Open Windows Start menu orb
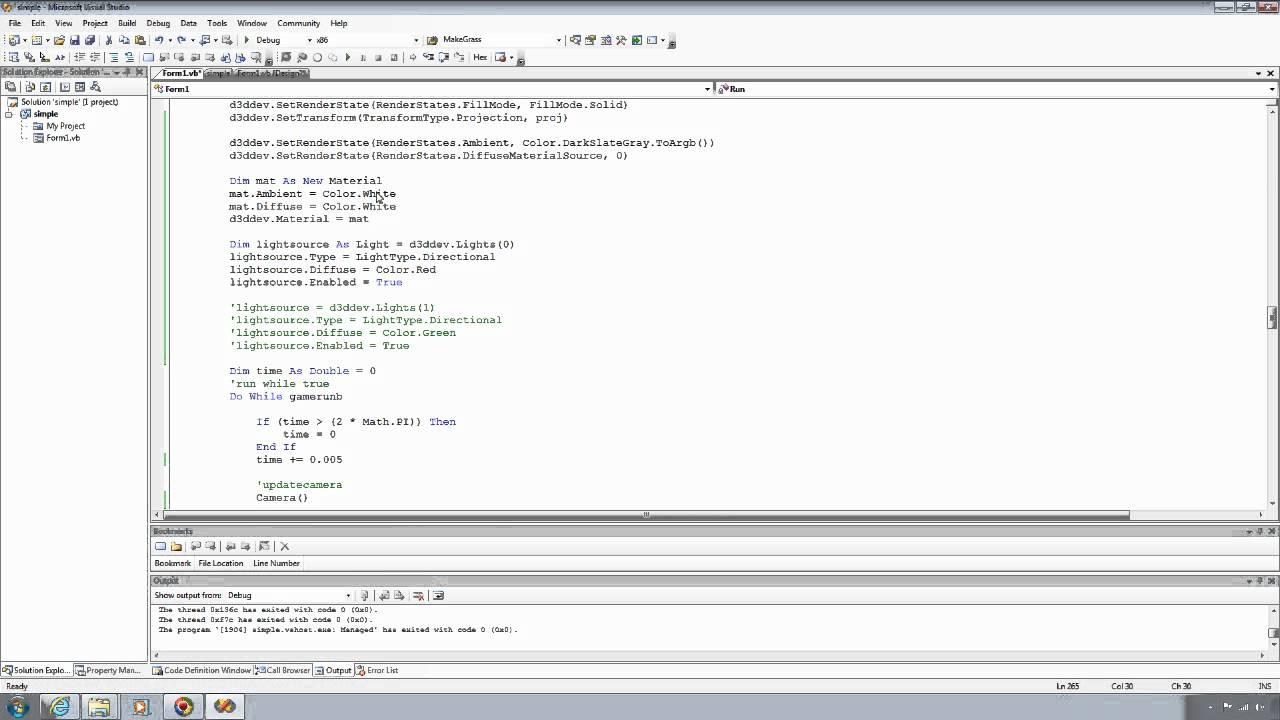Viewport: 1280px width, 720px height. [19, 707]
